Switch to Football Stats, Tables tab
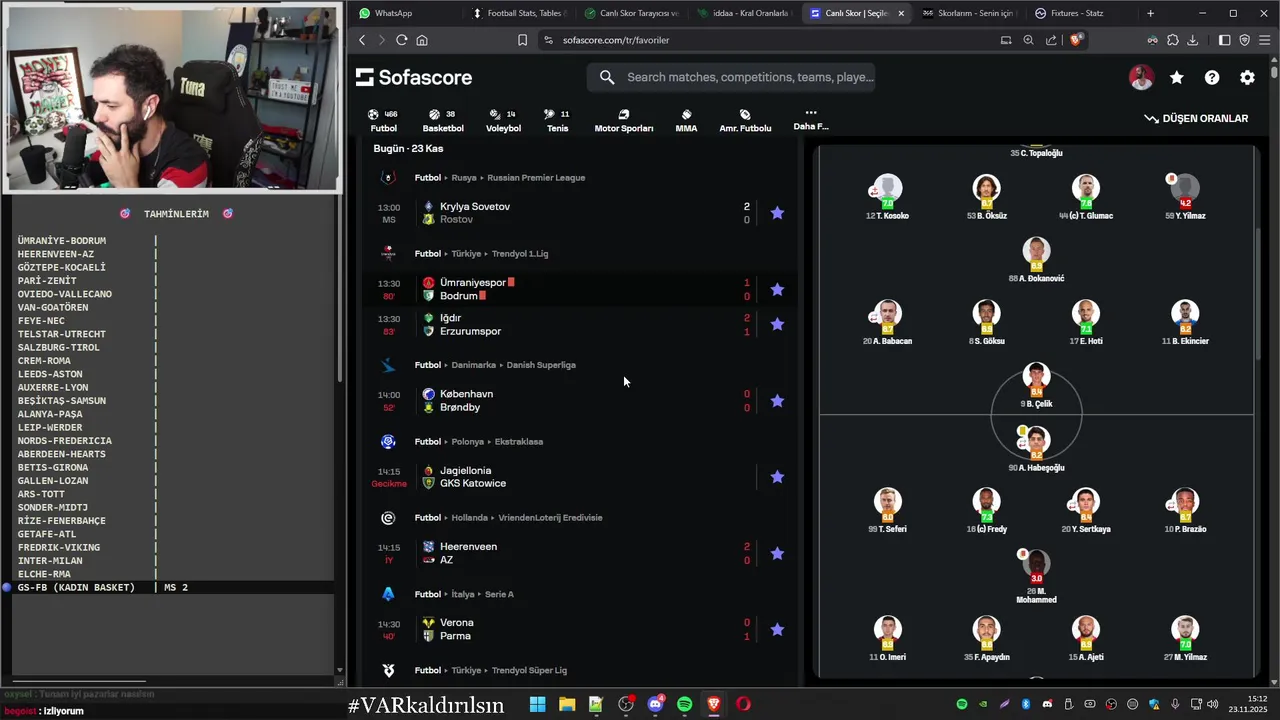 click(x=517, y=13)
